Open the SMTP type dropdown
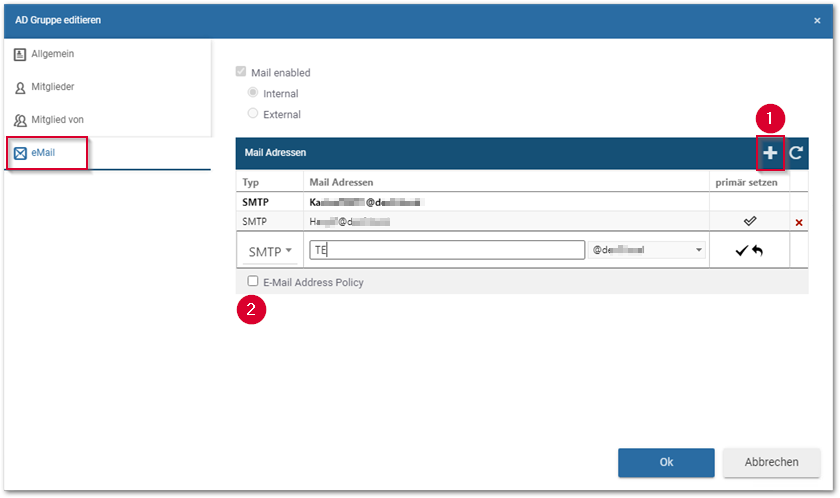 (x=269, y=251)
